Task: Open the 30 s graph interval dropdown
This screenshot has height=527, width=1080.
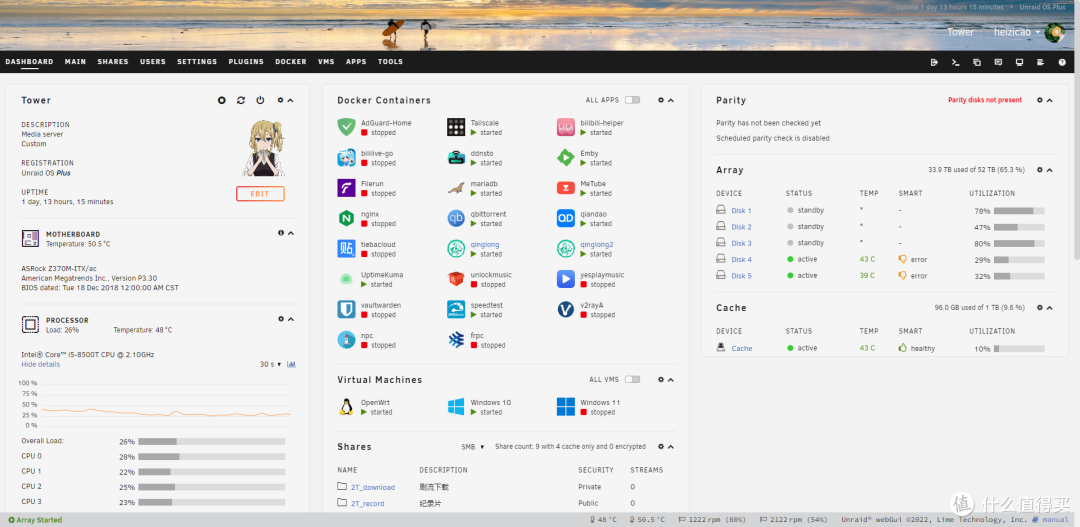Action: pyautogui.click(x=271, y=364)
